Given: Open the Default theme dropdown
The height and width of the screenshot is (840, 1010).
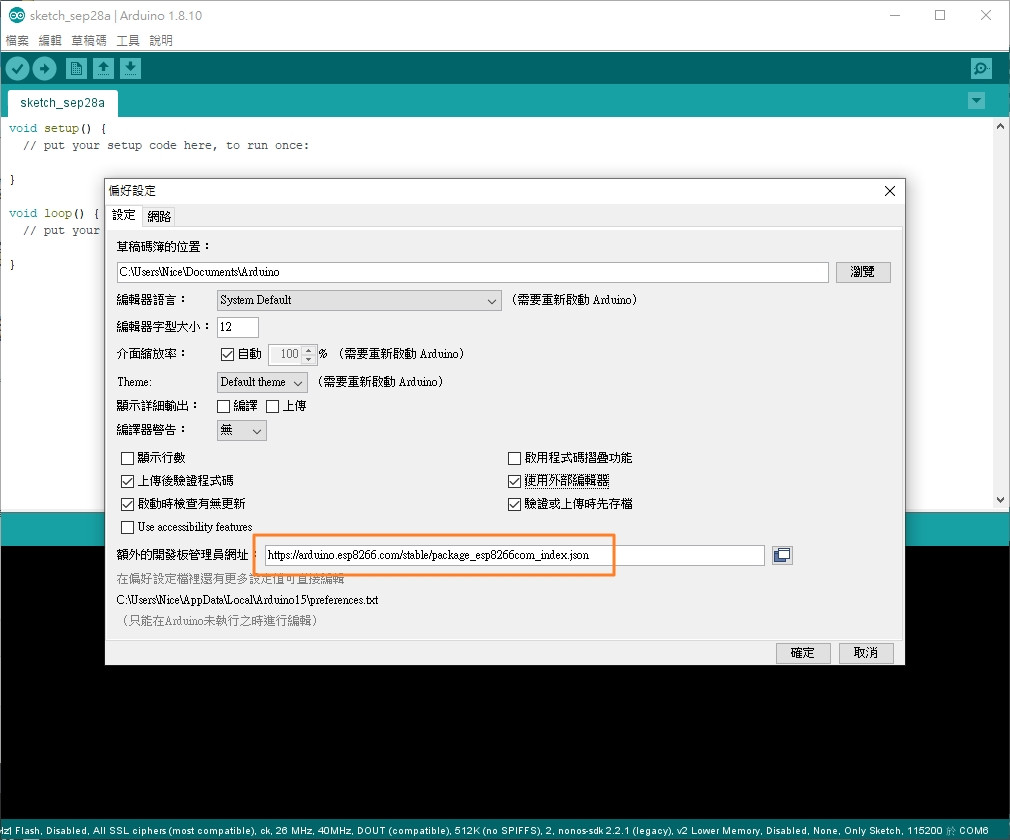Looking at the screenshot, I should point(262,382).
